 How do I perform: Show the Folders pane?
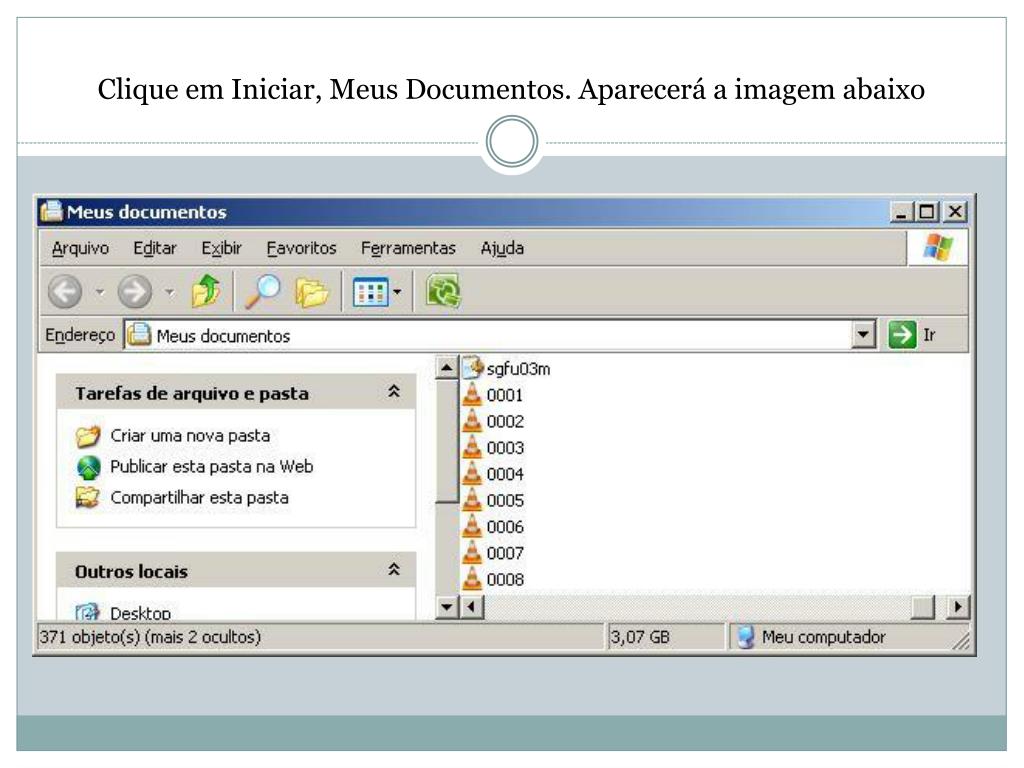pos(312,291)
